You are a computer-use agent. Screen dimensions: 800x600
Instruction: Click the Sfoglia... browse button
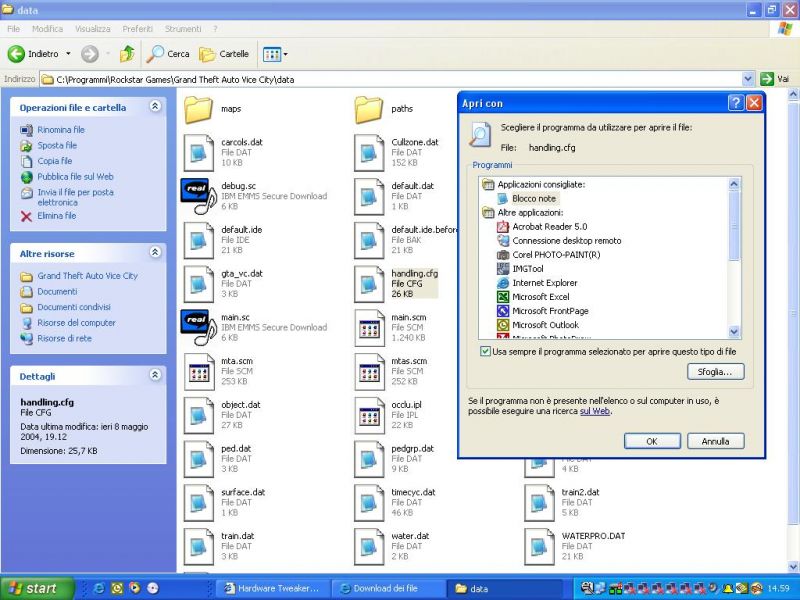click(x=715, y=372)
